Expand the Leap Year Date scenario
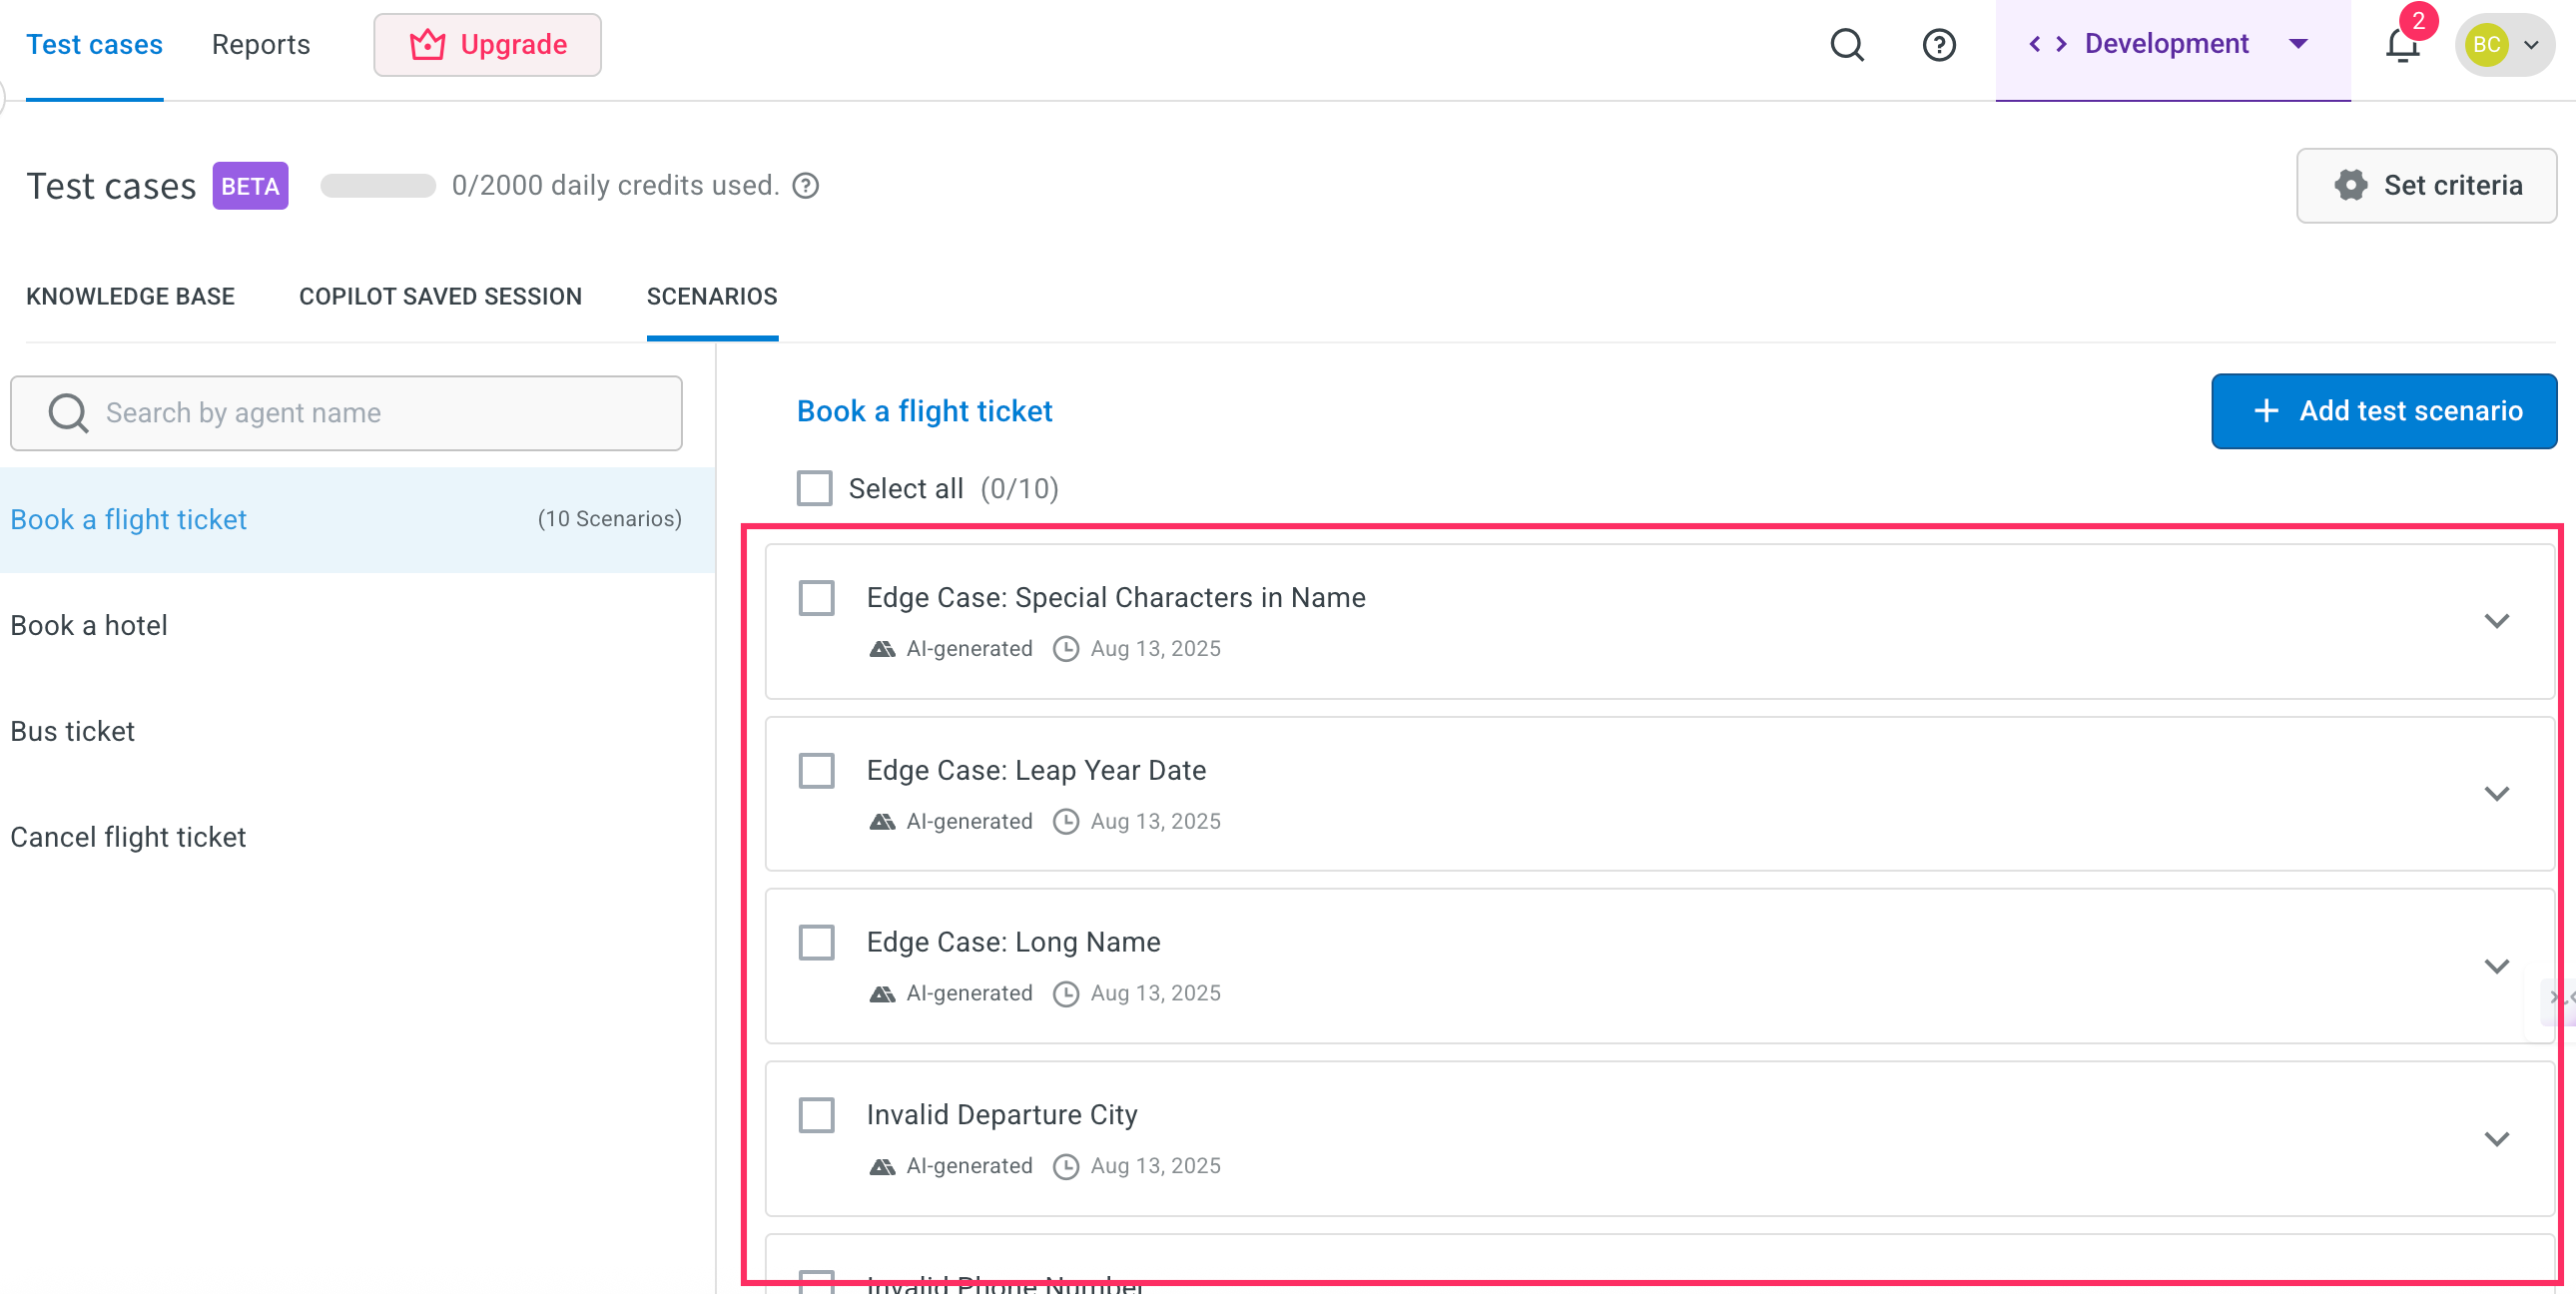This screenshot has height=1294, width=2576. click(x=2496, y=794)
